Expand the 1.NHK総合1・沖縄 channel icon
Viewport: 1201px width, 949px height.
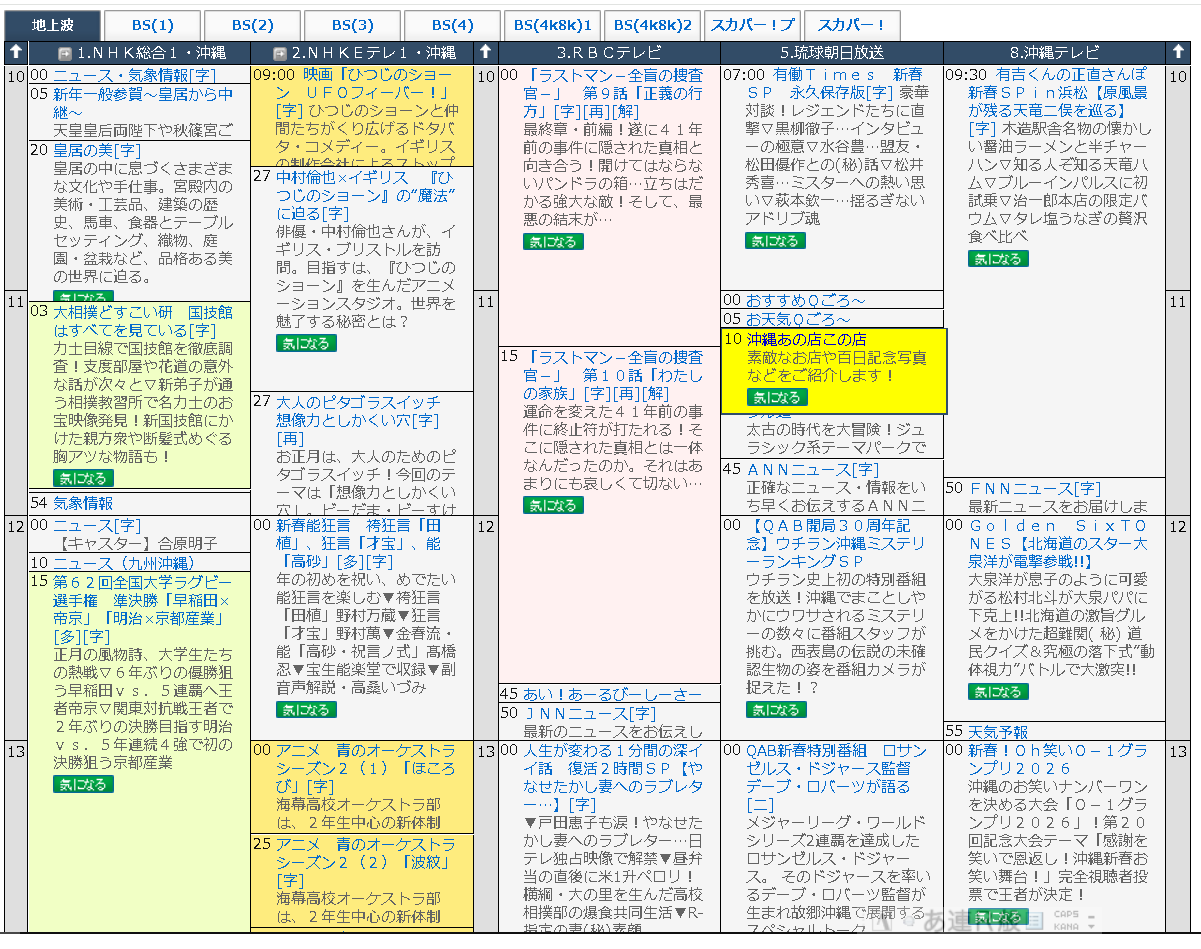[64, 53]
